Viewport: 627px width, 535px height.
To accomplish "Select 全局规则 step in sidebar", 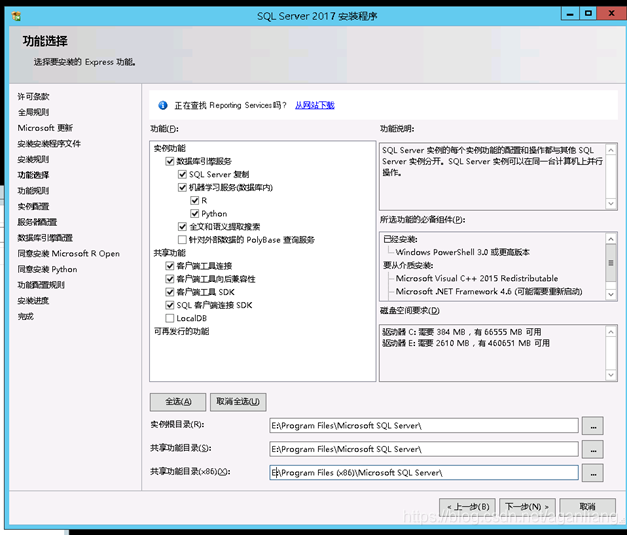I will (34, 112).
